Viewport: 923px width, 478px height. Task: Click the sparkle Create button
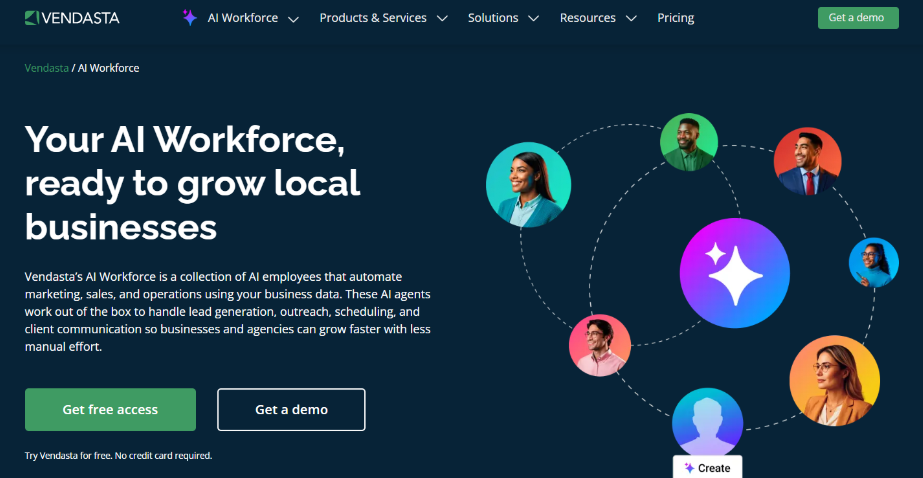pos(706,467)
